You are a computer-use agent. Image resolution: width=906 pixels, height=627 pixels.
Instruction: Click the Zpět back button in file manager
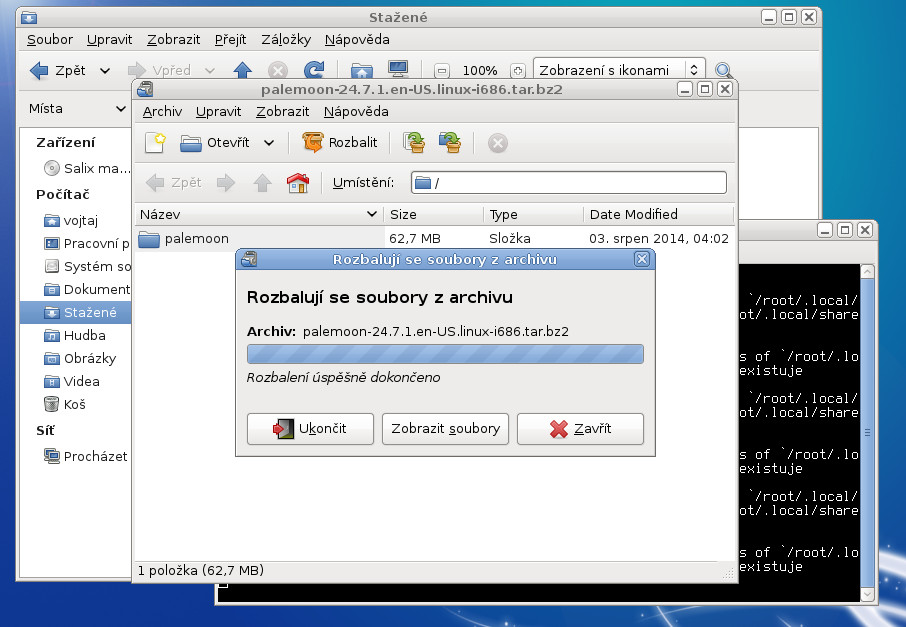(x=58, y=71)
